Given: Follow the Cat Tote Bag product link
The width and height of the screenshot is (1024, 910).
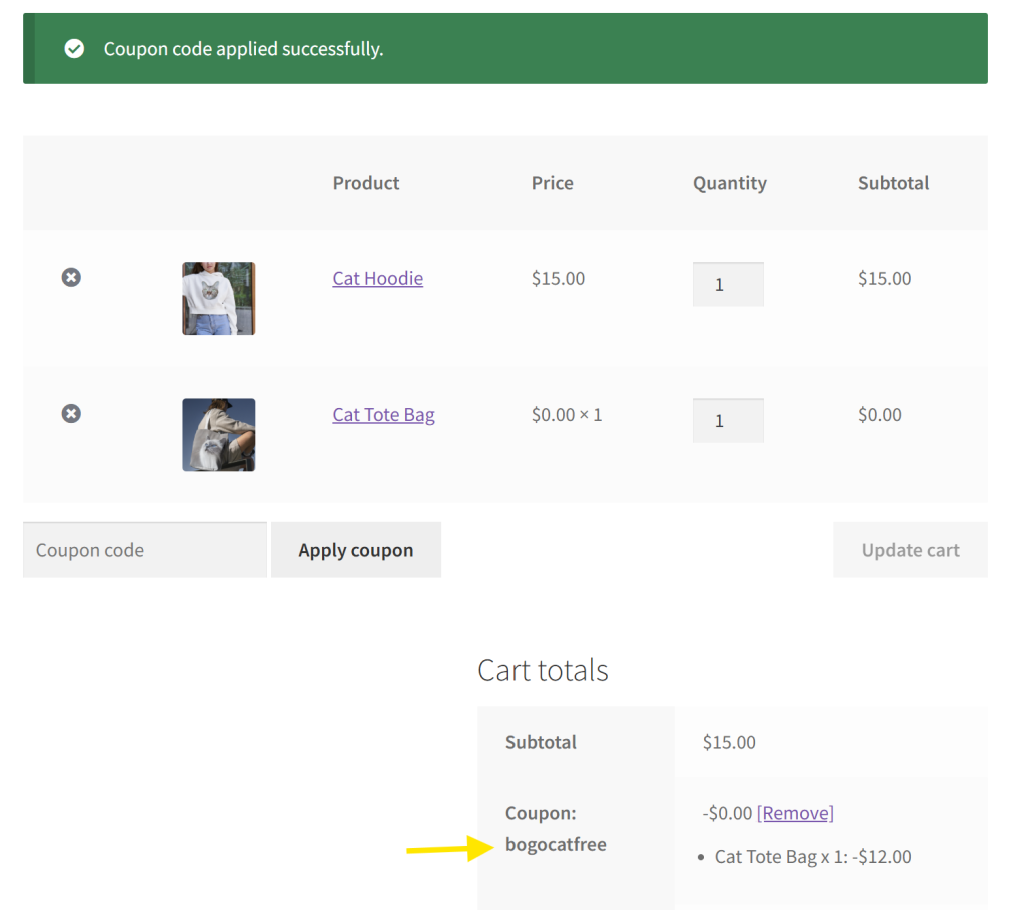Looking at the screenshot, I should pyautogui.click(x=383, y=414).
